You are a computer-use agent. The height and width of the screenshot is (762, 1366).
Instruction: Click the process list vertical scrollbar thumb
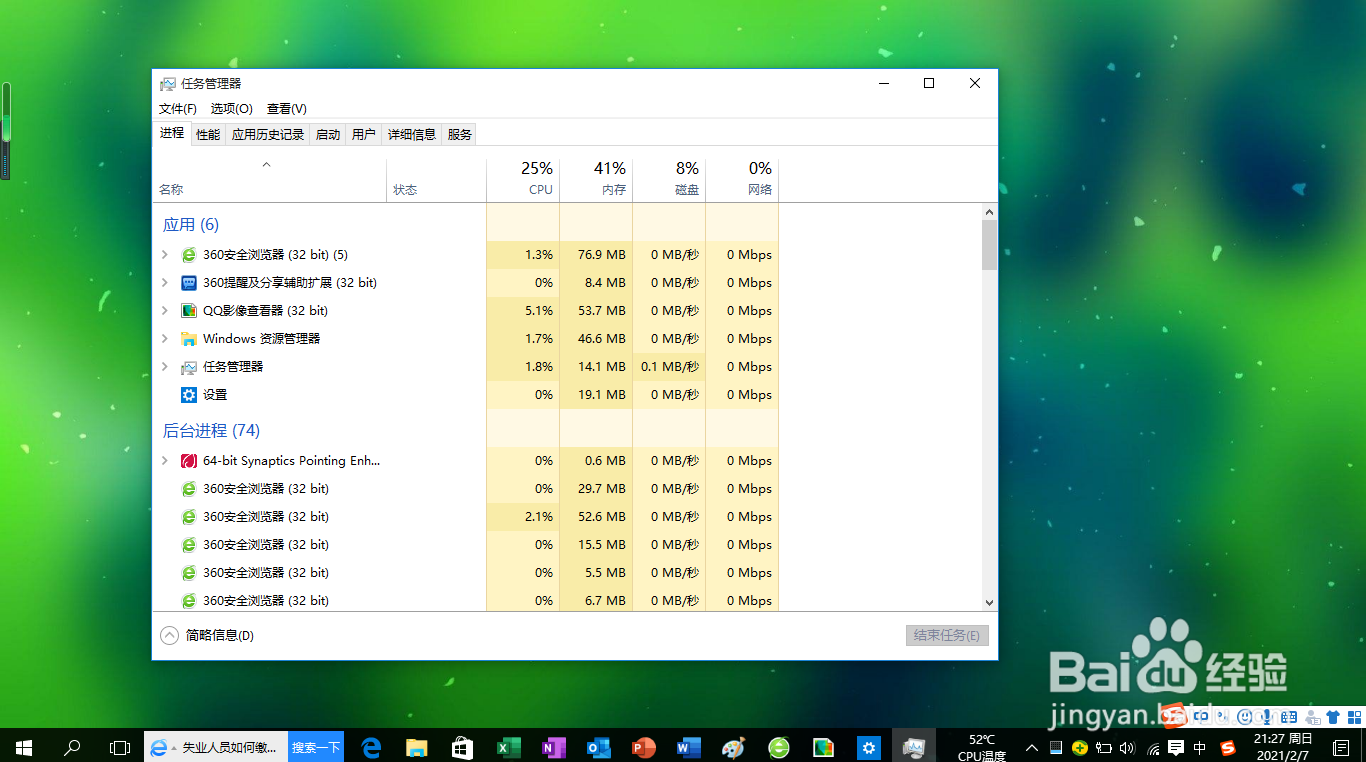tap(989, 245)
